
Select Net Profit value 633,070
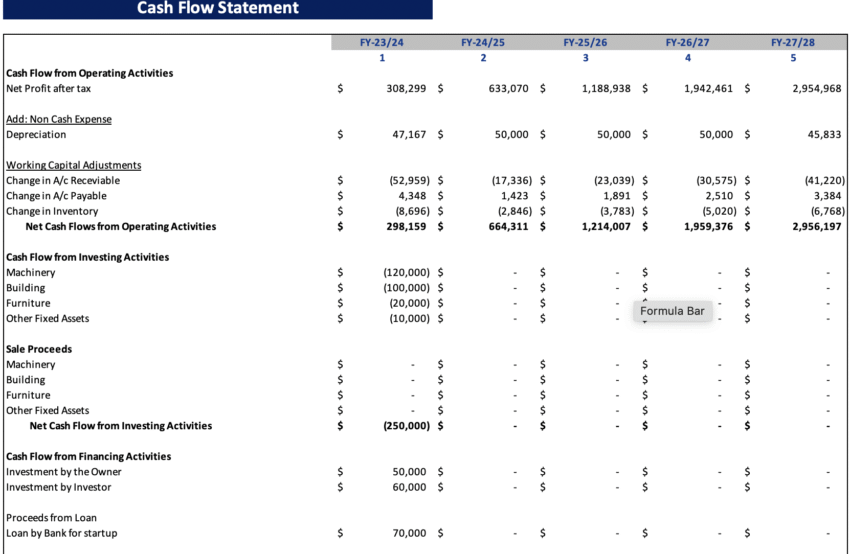tap(508, 88)
